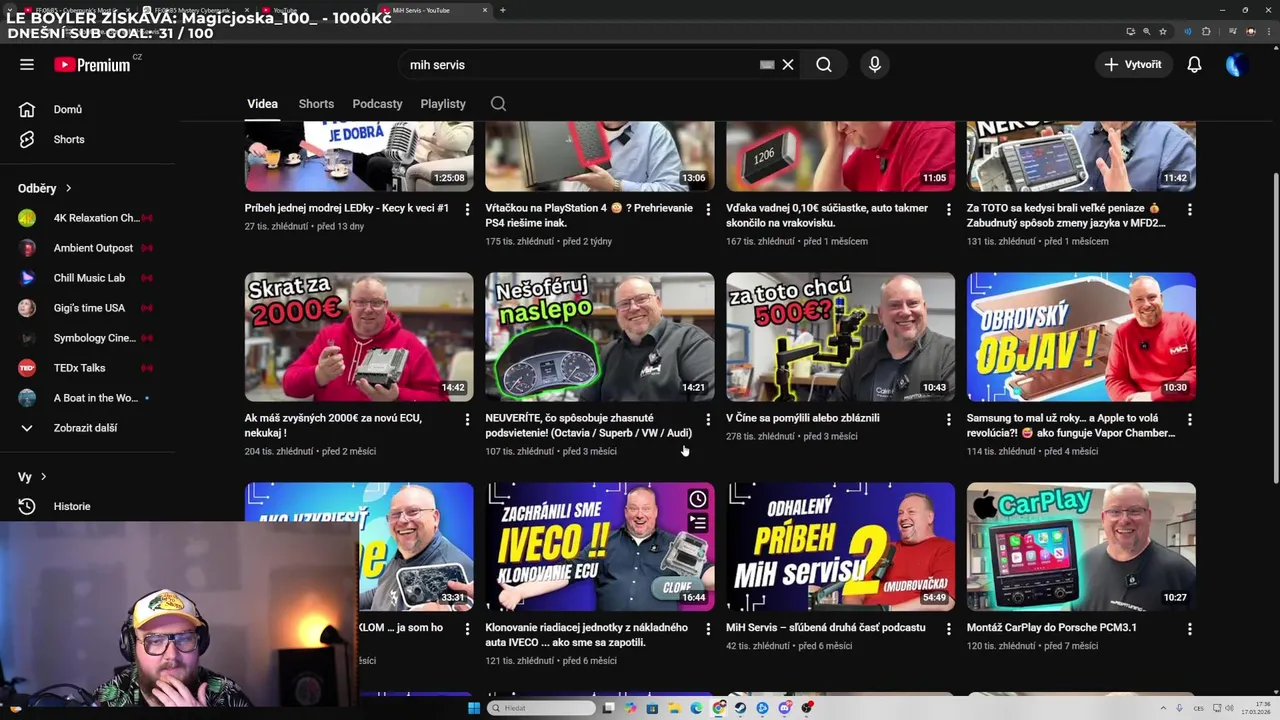
Task: Play the 'za toto chcú 500€?' thumbnail
Action: [841, 337]
